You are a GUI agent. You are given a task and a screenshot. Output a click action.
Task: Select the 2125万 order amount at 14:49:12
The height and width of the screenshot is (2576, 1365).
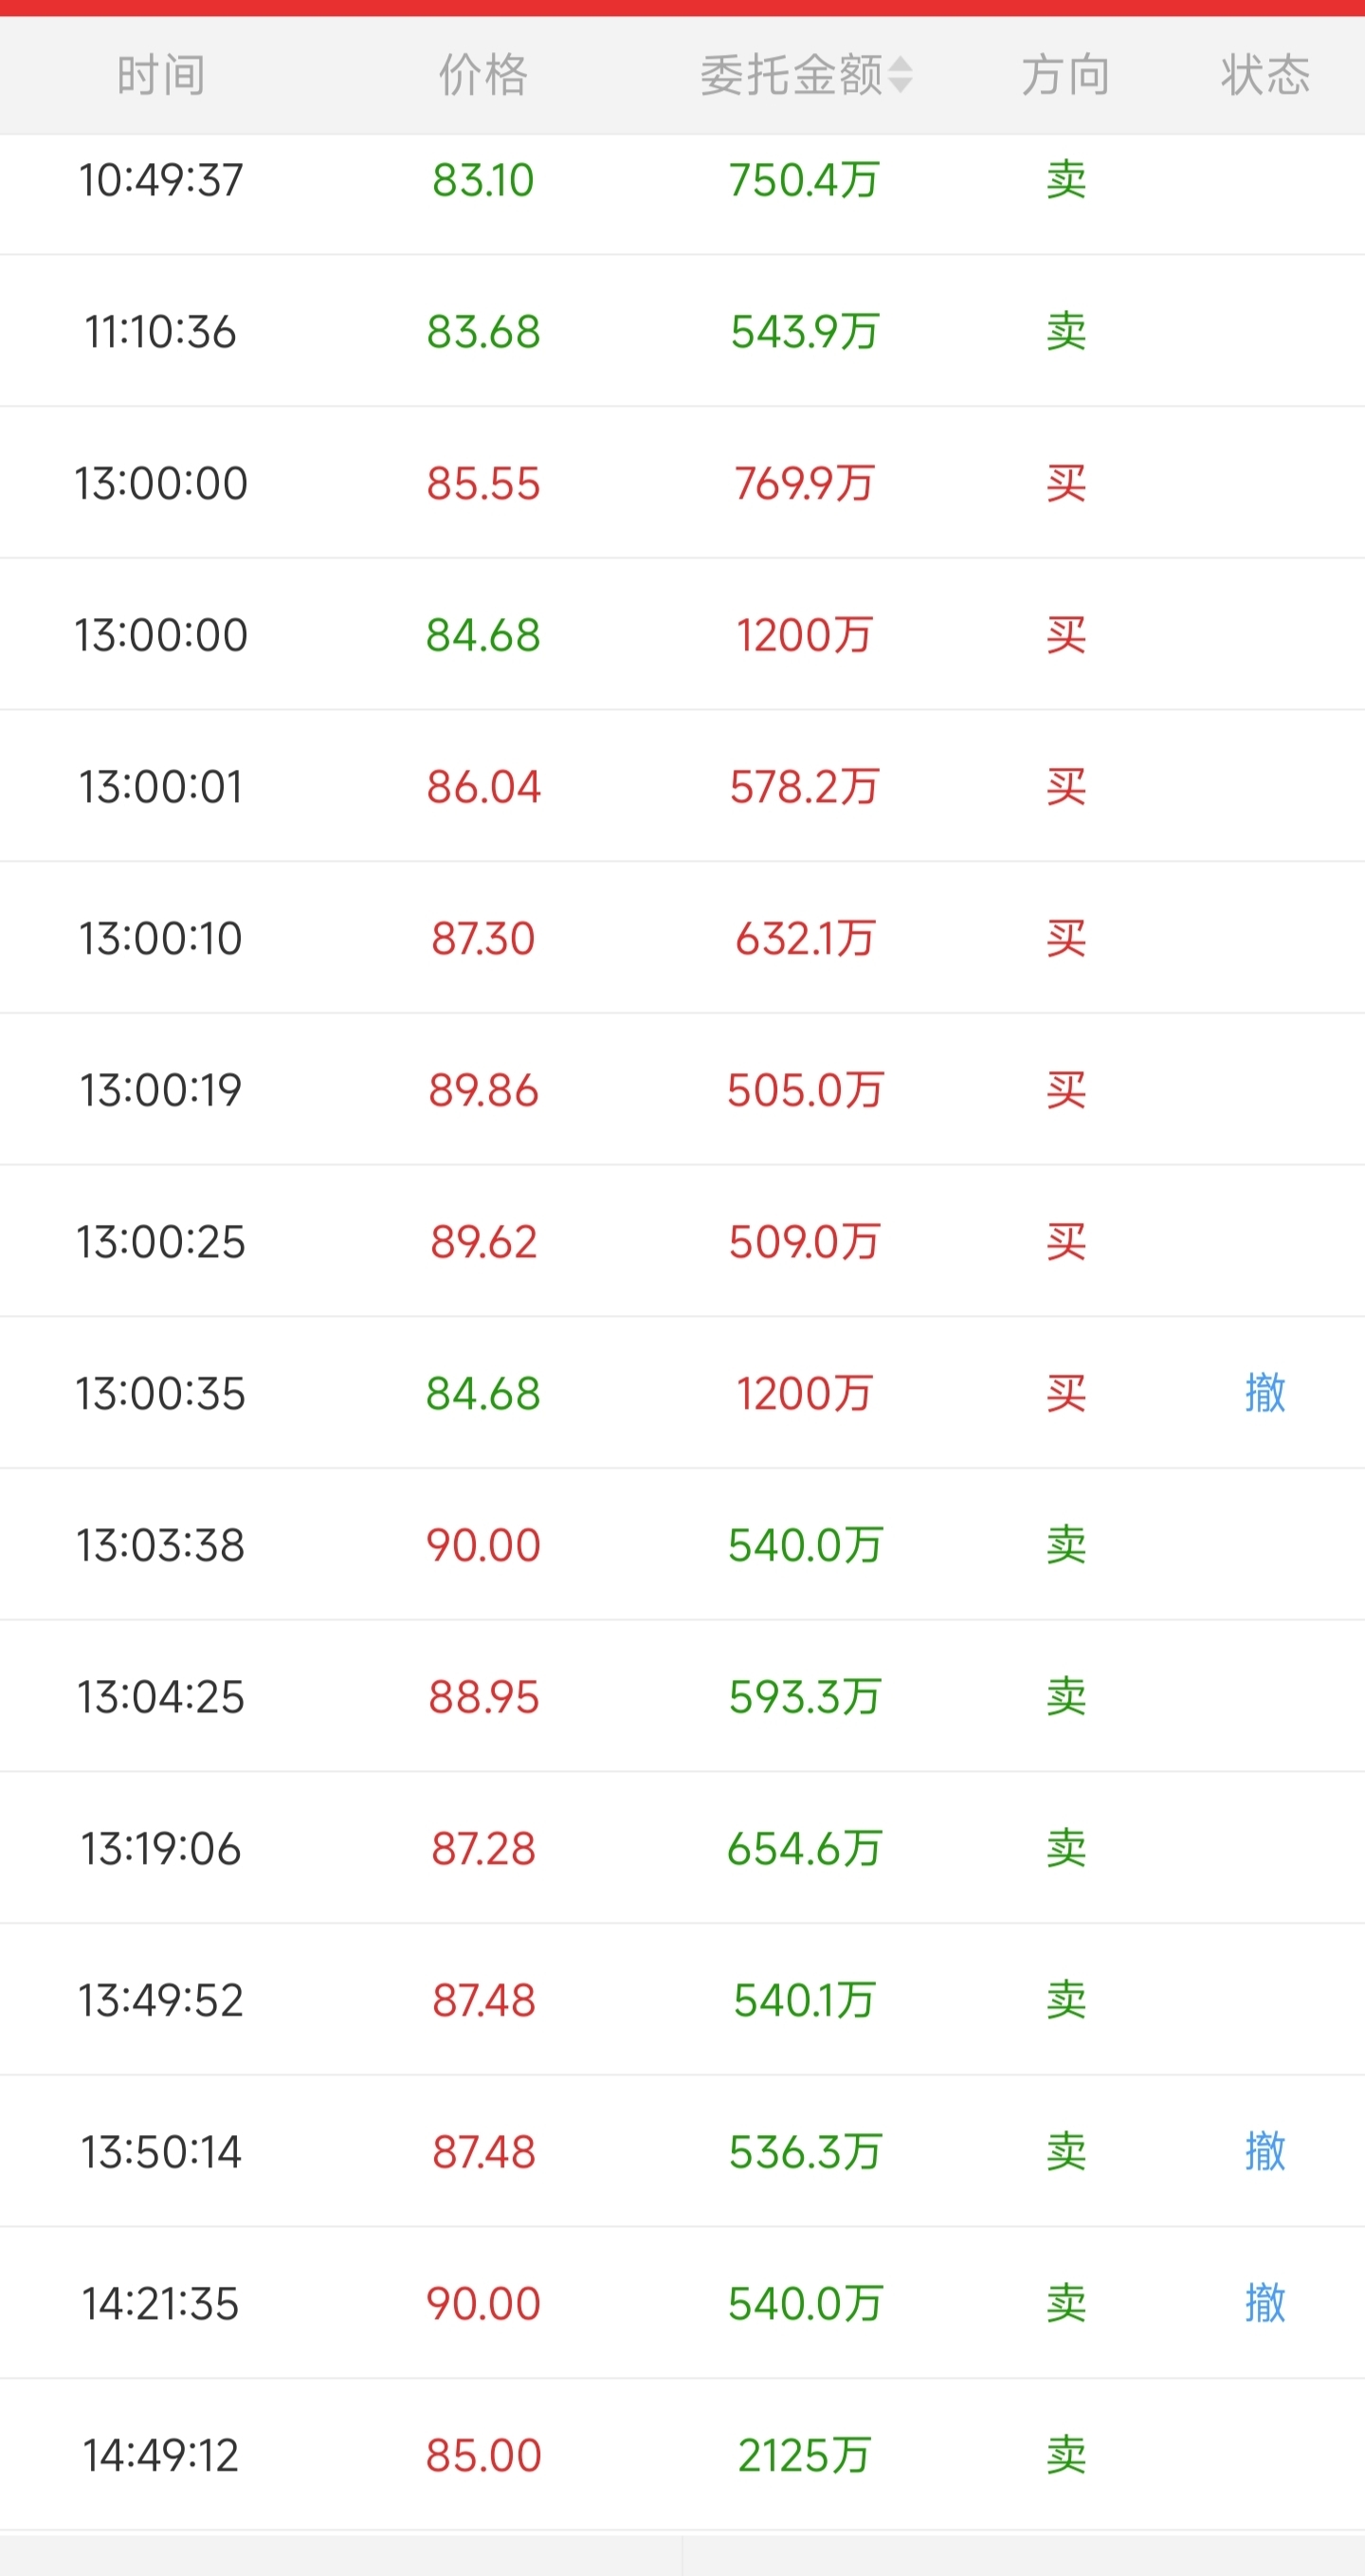tap(804, 2455)
